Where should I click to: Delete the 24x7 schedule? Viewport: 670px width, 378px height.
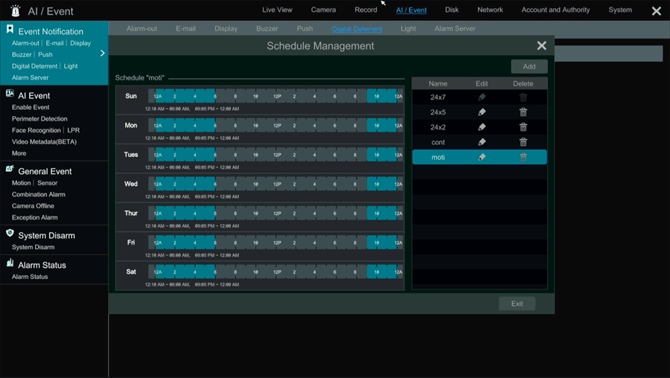point(523,97)
